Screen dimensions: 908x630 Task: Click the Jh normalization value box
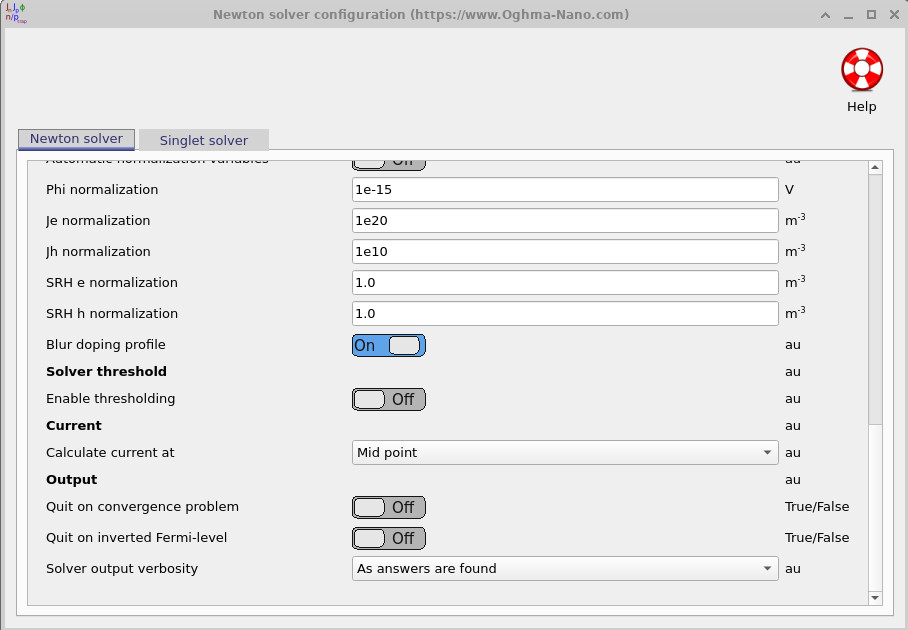point(565,251)
